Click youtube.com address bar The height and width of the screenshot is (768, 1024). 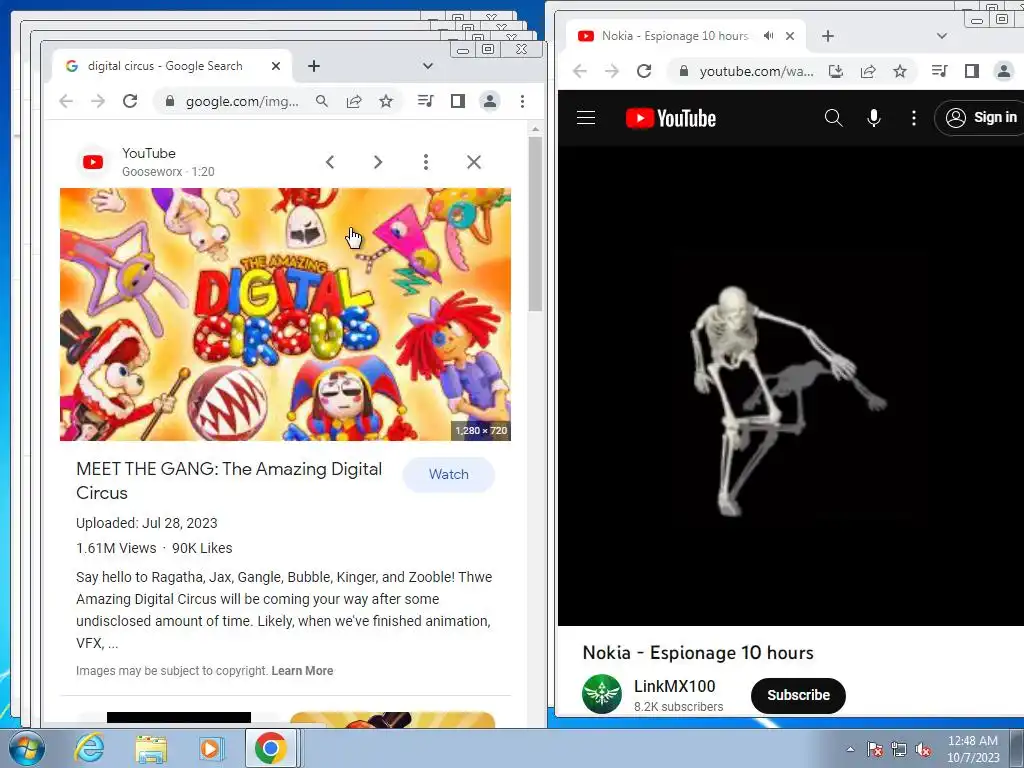[x=756, y=71]
